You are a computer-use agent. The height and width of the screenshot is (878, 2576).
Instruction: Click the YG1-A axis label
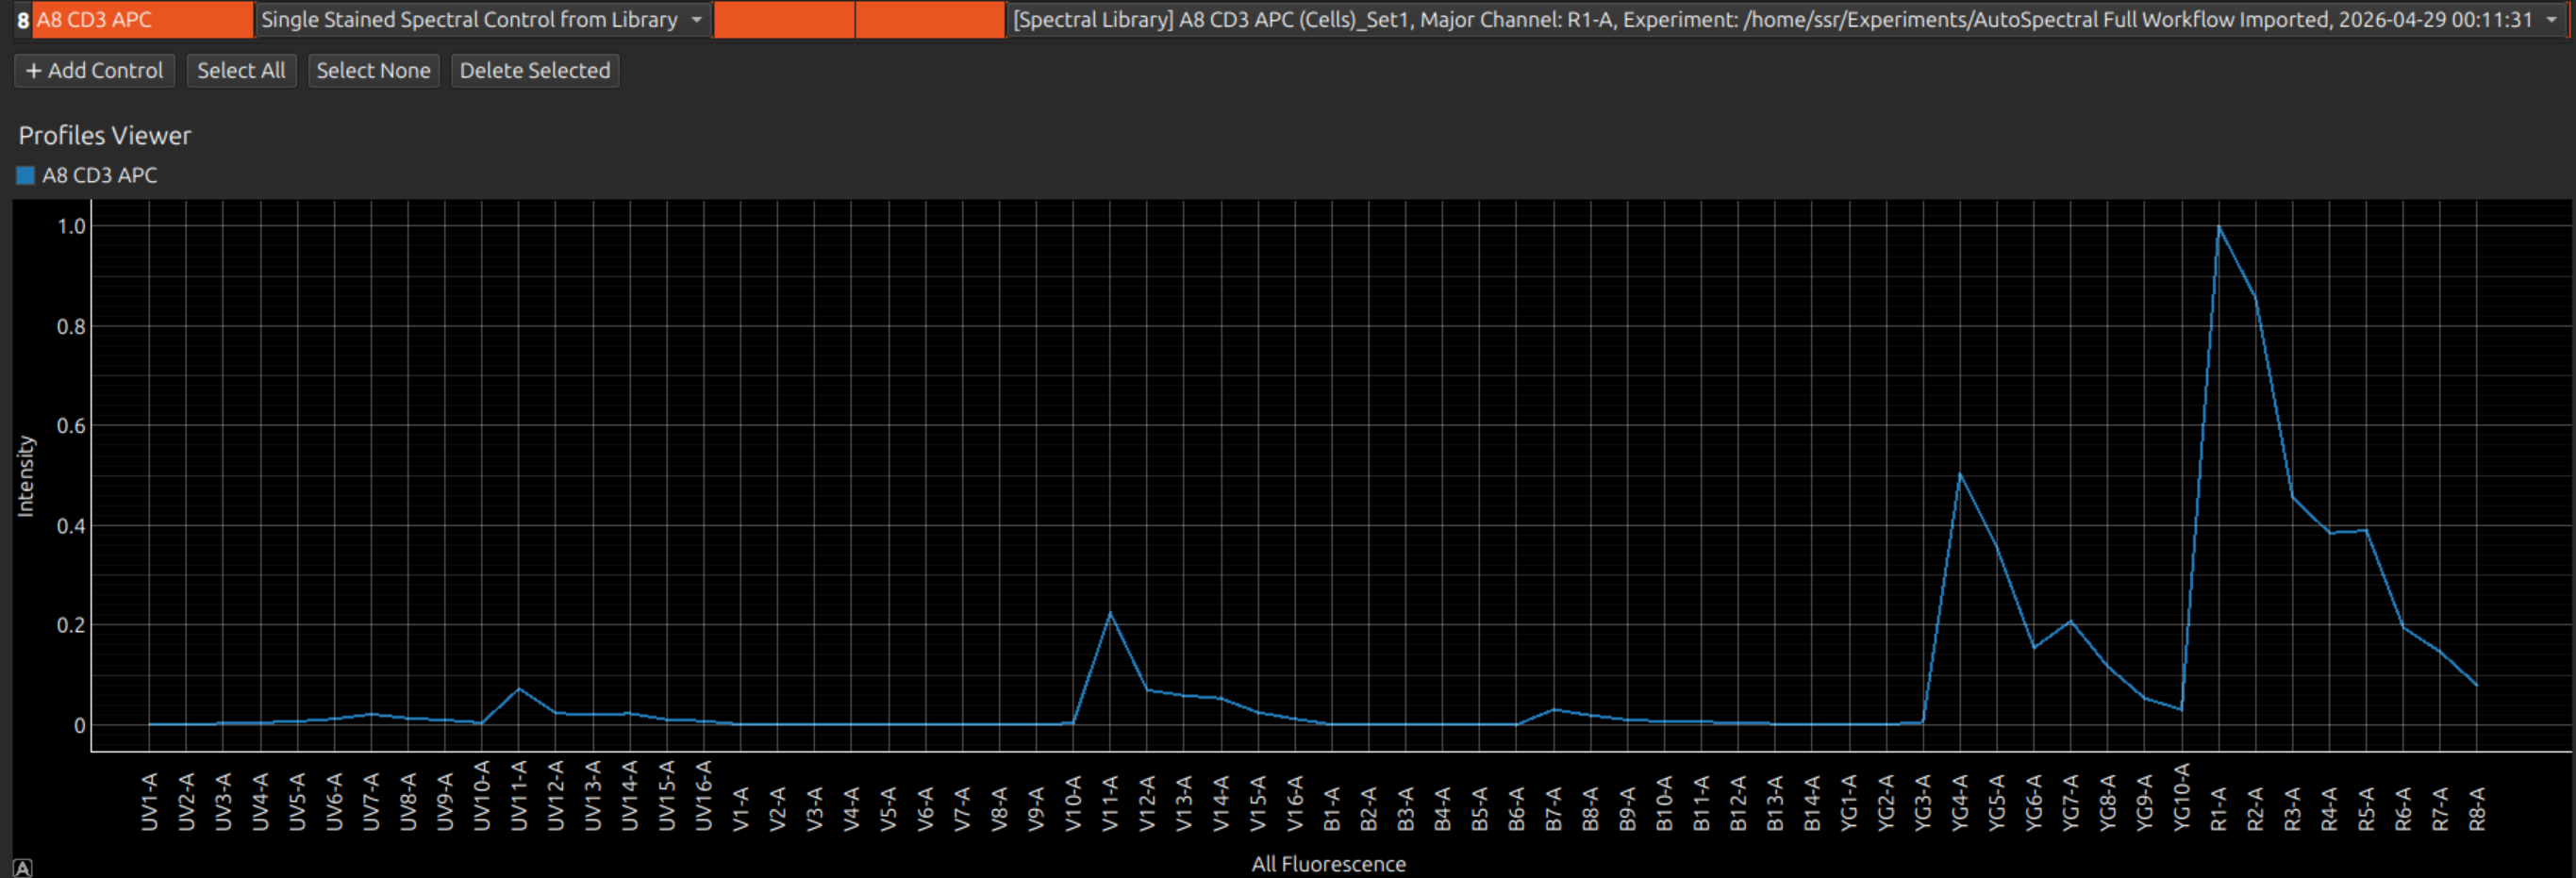point(1849,802)
